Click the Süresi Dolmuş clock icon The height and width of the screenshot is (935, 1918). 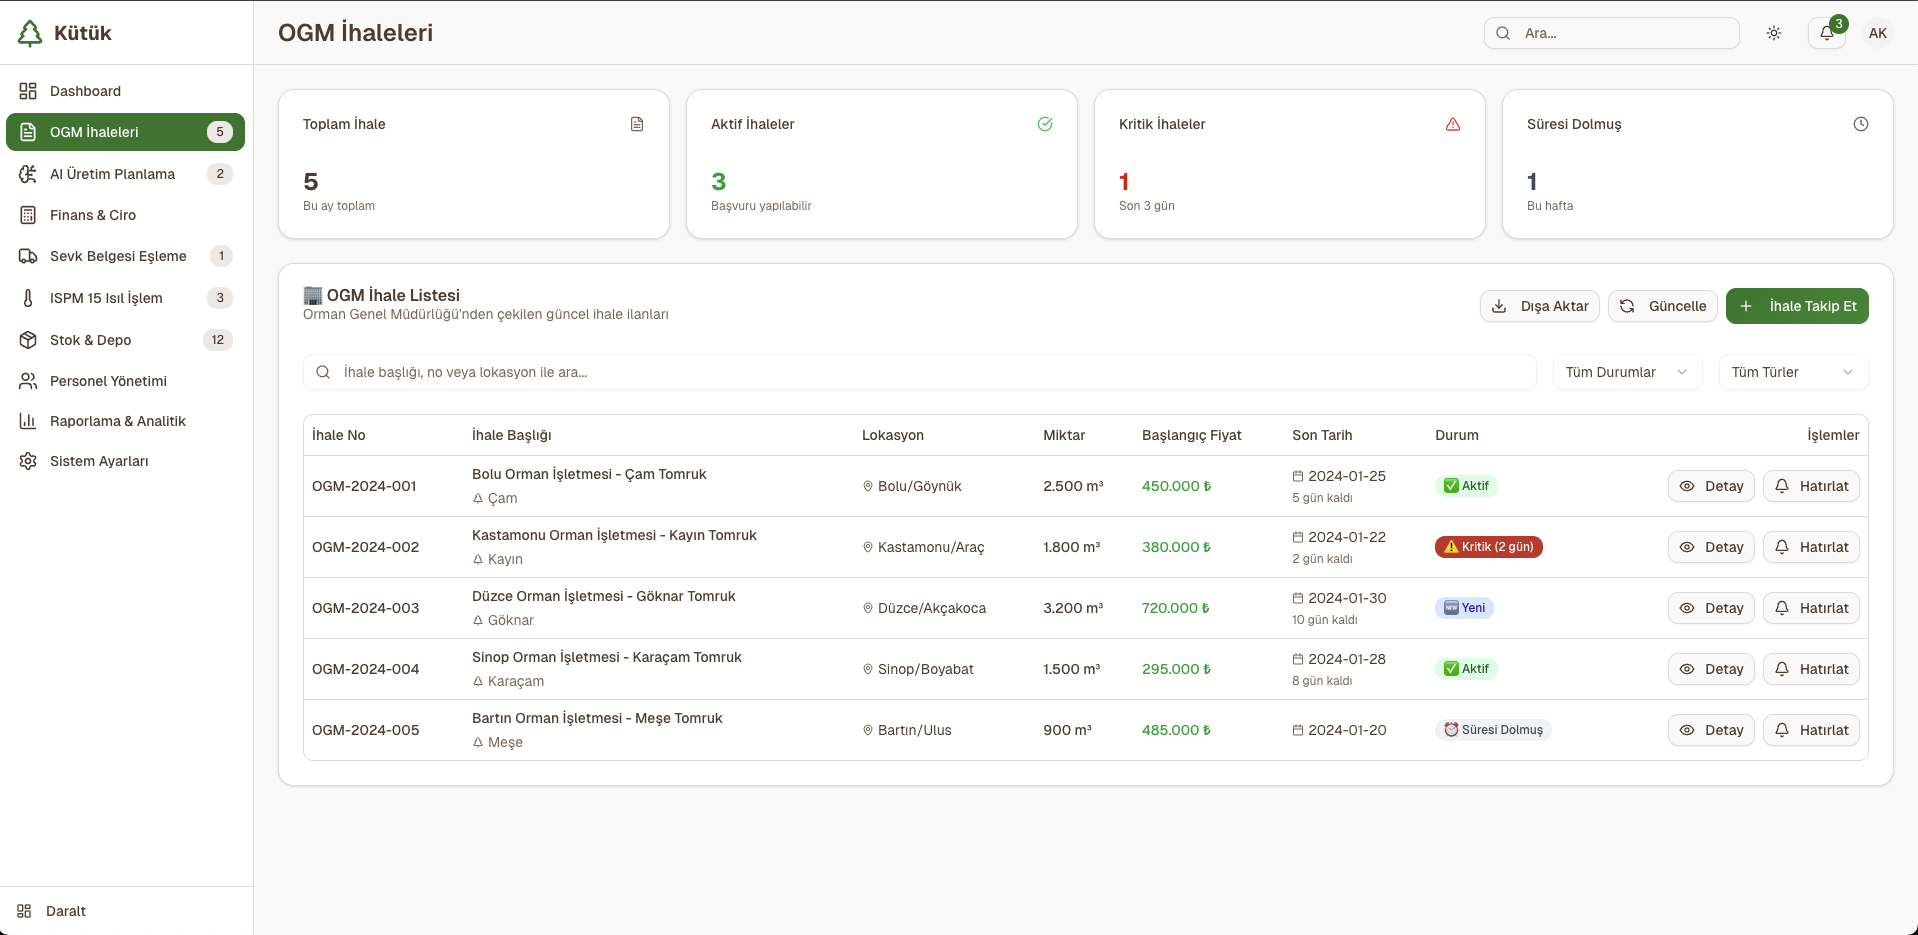(x=1861, y=124)
